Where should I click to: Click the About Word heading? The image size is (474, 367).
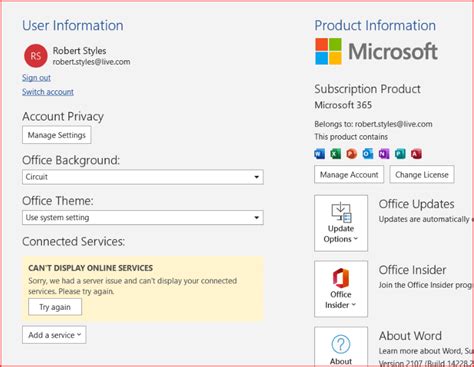click(x=410, y=336)
